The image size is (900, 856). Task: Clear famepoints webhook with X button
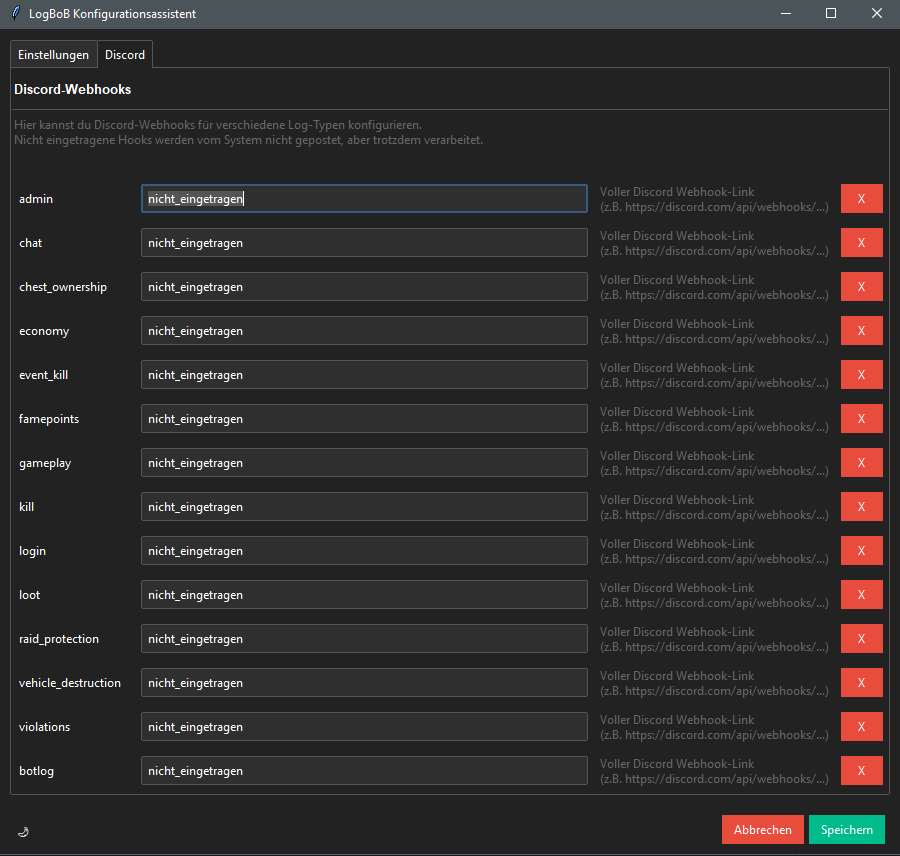[862, 419]
